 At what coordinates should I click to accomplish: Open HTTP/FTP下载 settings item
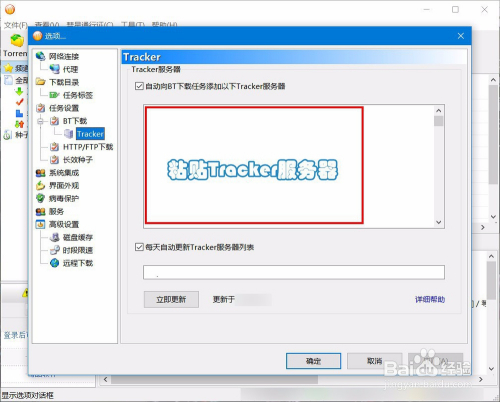pos(88,147)
